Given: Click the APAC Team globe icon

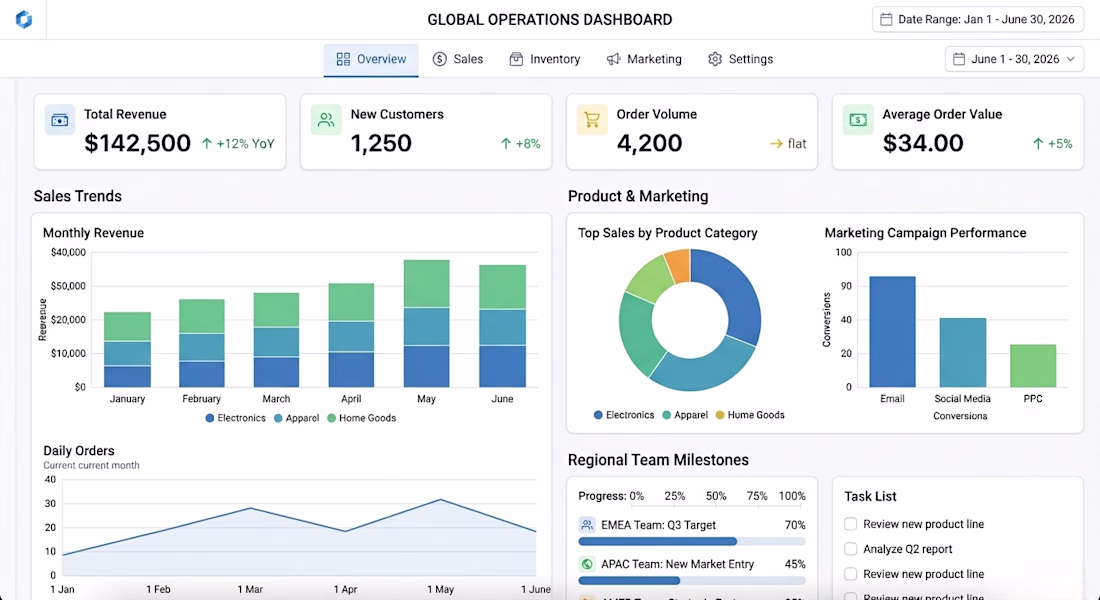Looking at the screenshot, I should 587,564.
